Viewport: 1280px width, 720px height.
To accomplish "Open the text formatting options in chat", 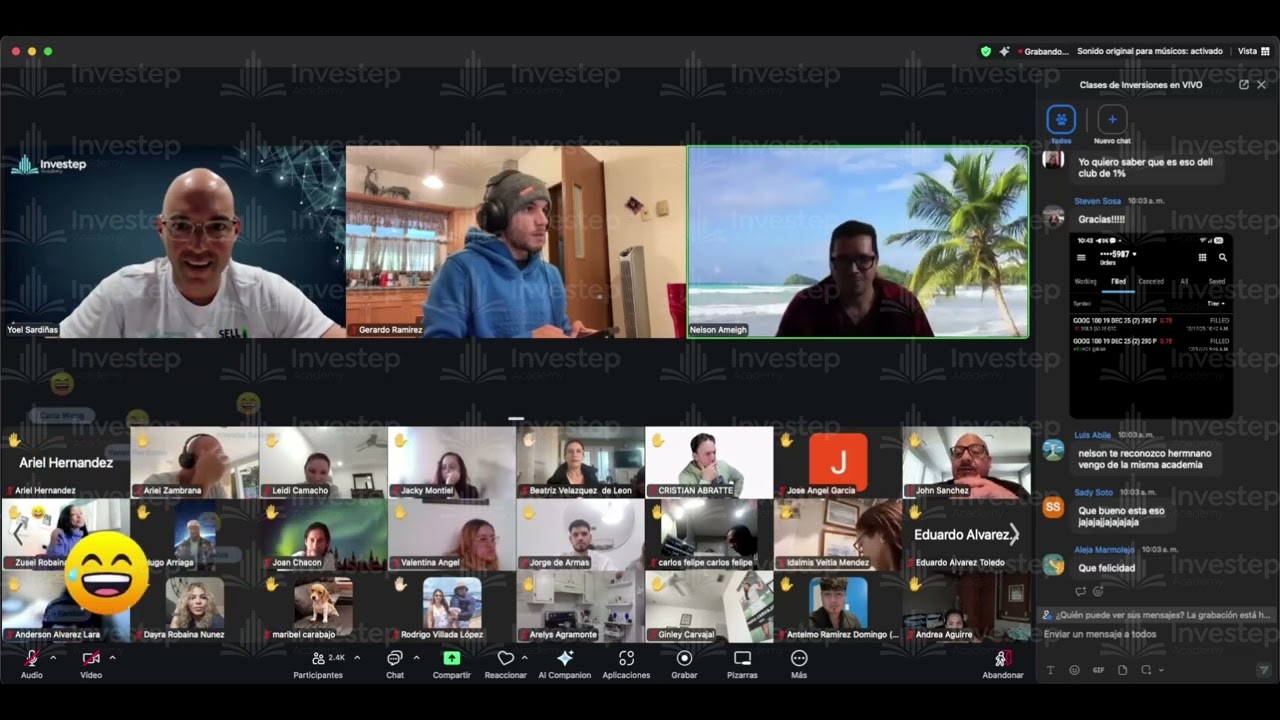I will [1050, 670].
